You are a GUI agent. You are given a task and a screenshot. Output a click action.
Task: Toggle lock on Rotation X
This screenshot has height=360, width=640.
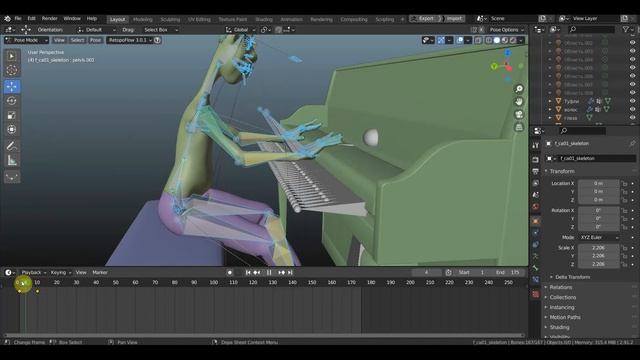pos(624,211)
